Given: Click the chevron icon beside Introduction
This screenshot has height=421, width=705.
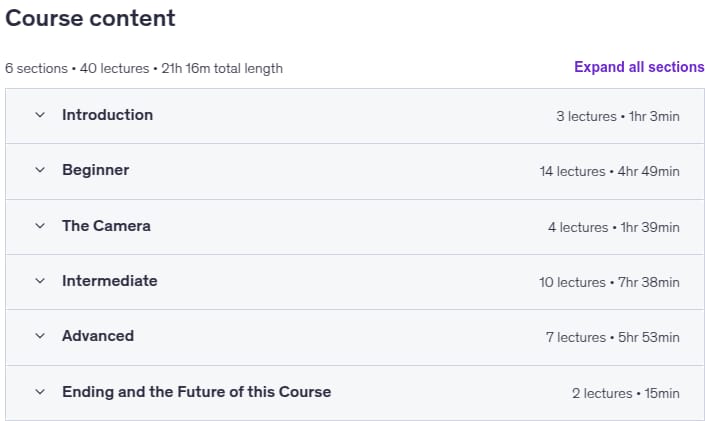Looking at the screenshot, I should [40, 115].
